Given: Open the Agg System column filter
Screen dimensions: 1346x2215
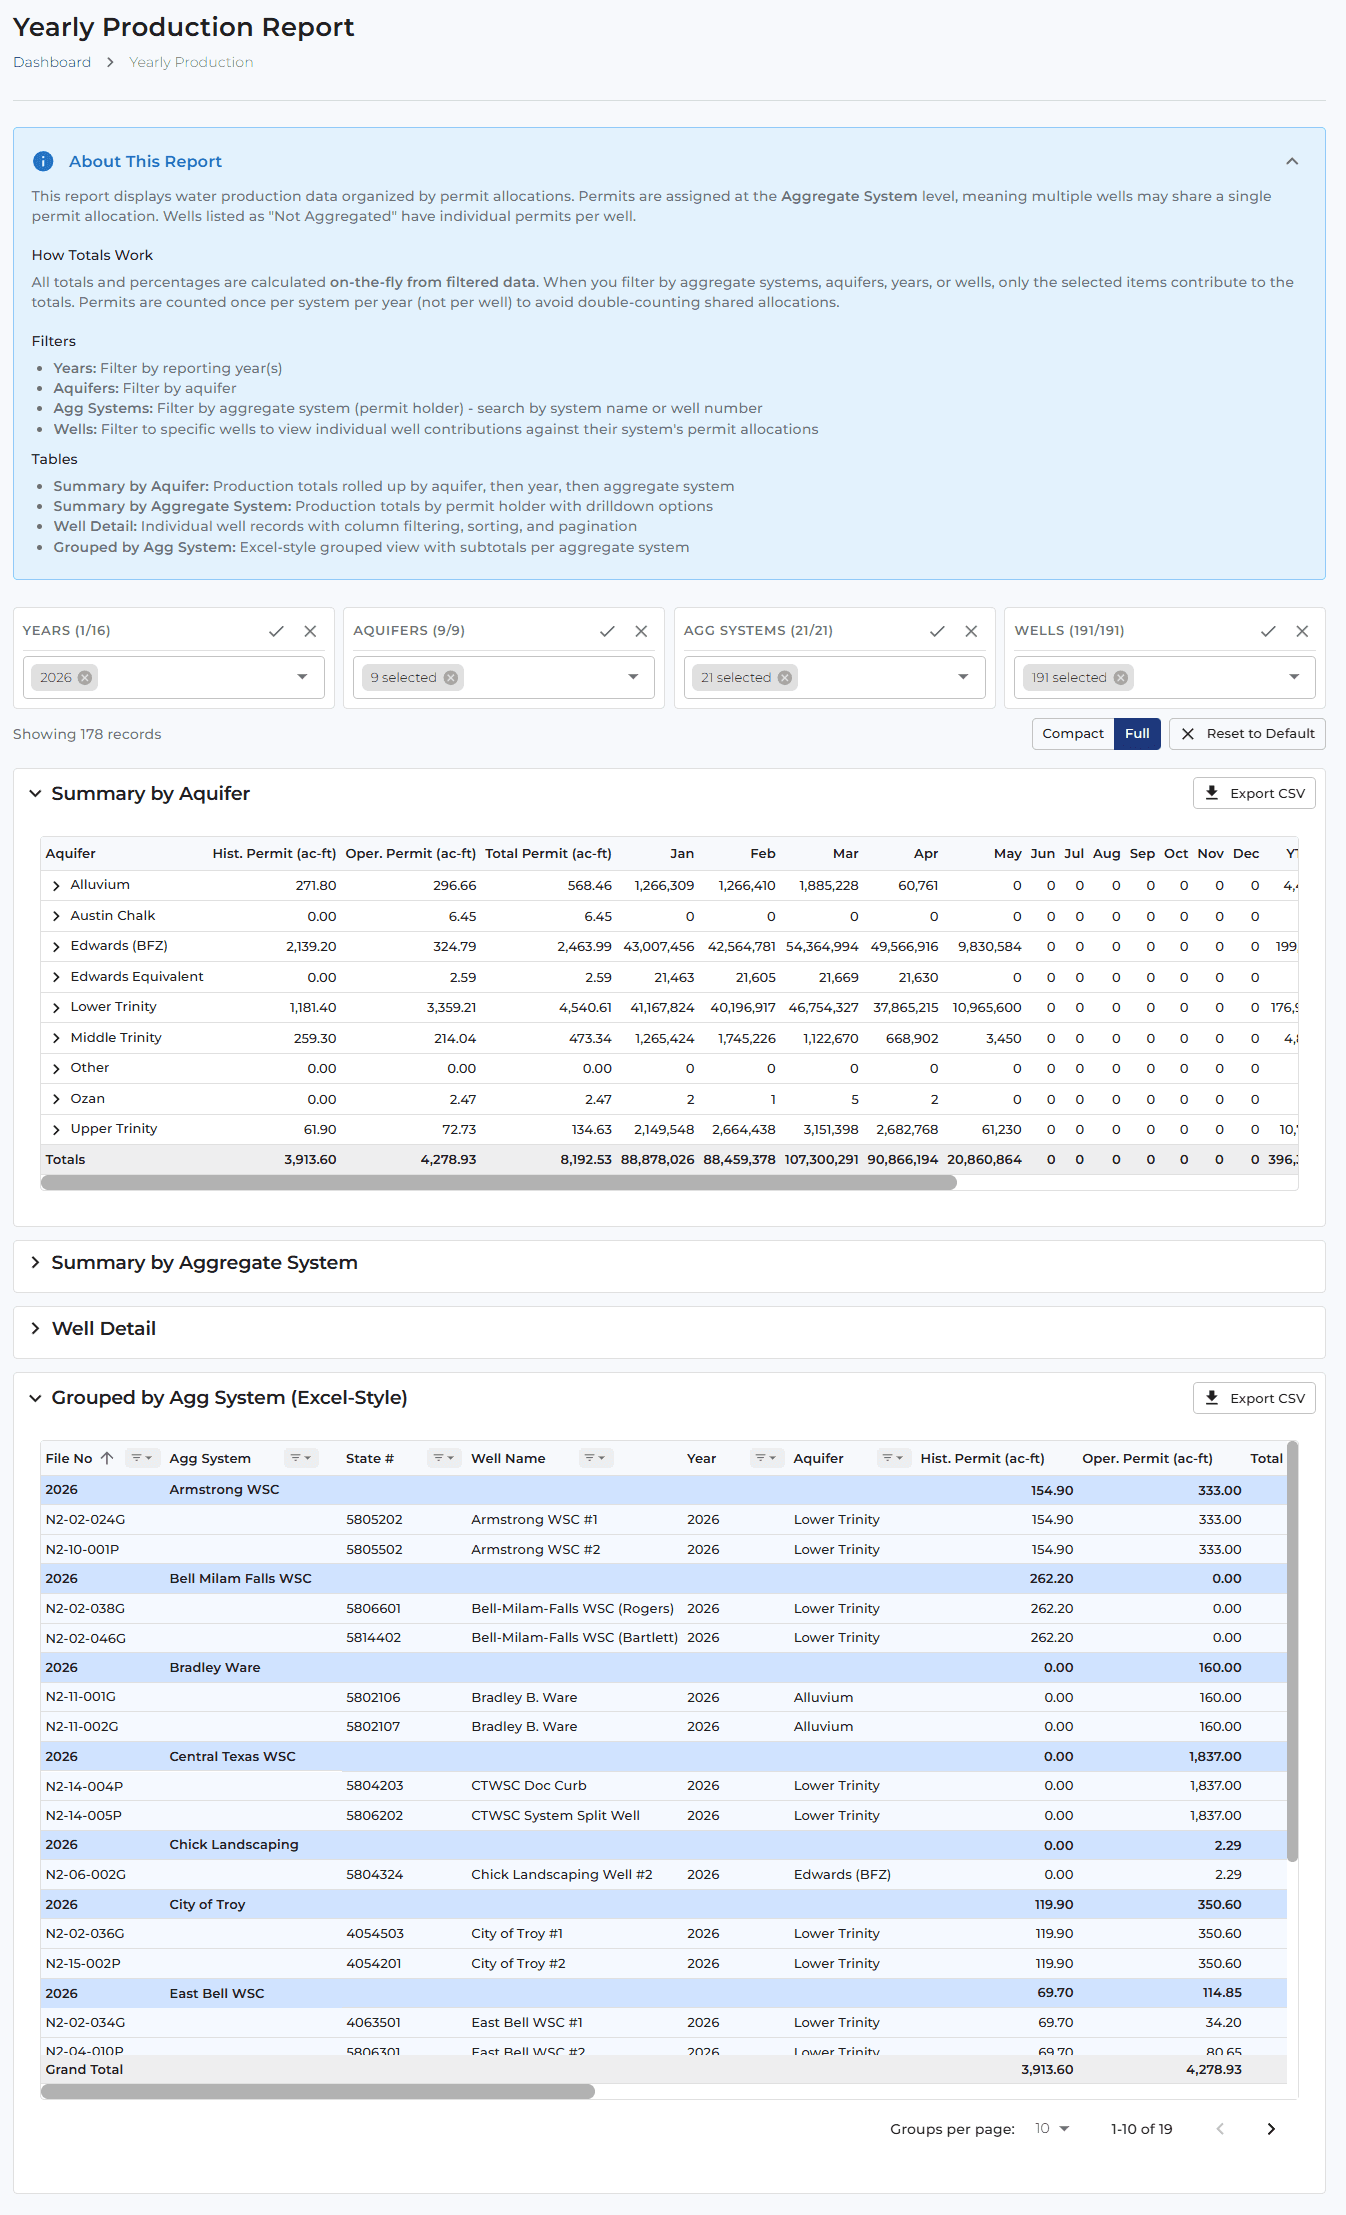Looking at the screenshot, I should (x=301, y=1458).
